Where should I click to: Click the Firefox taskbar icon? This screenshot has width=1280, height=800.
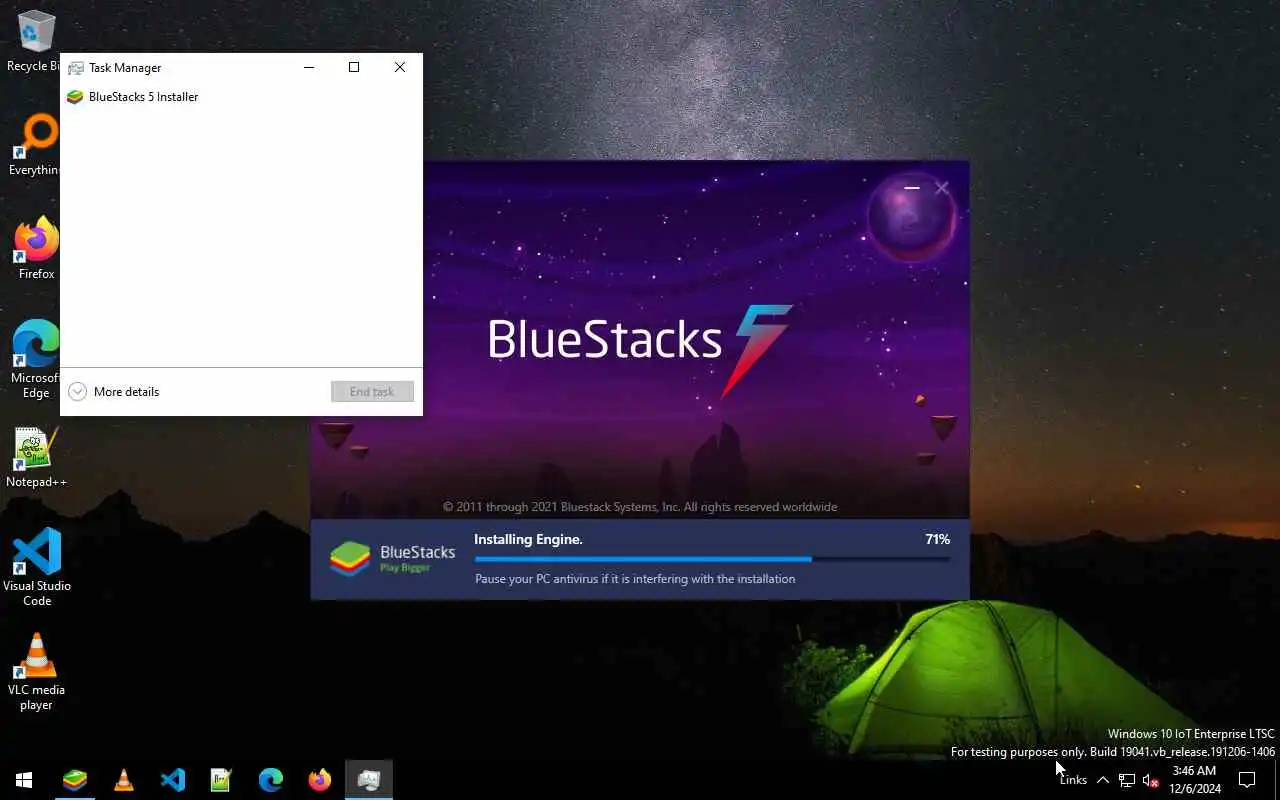point(320,780)
